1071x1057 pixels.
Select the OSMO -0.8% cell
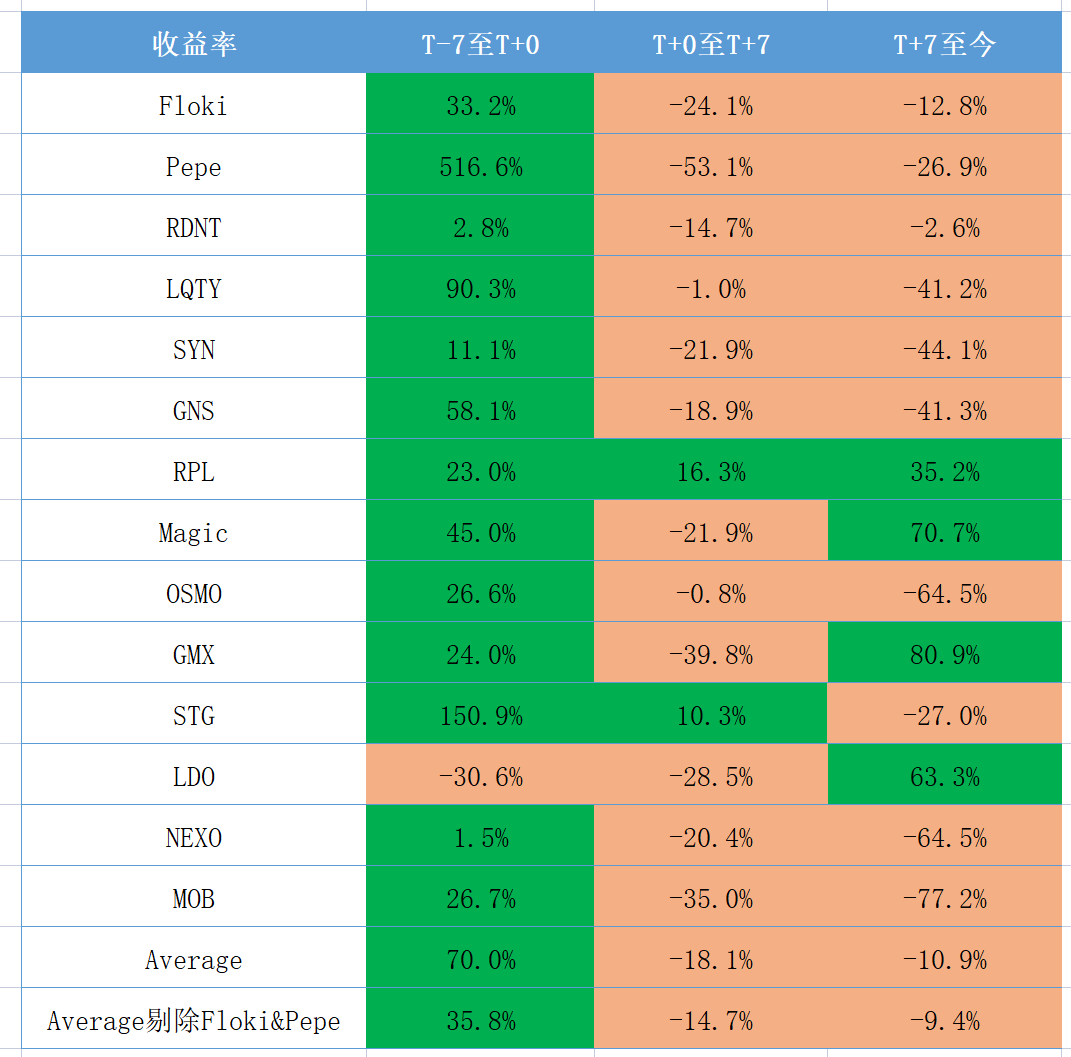point(711,594)
